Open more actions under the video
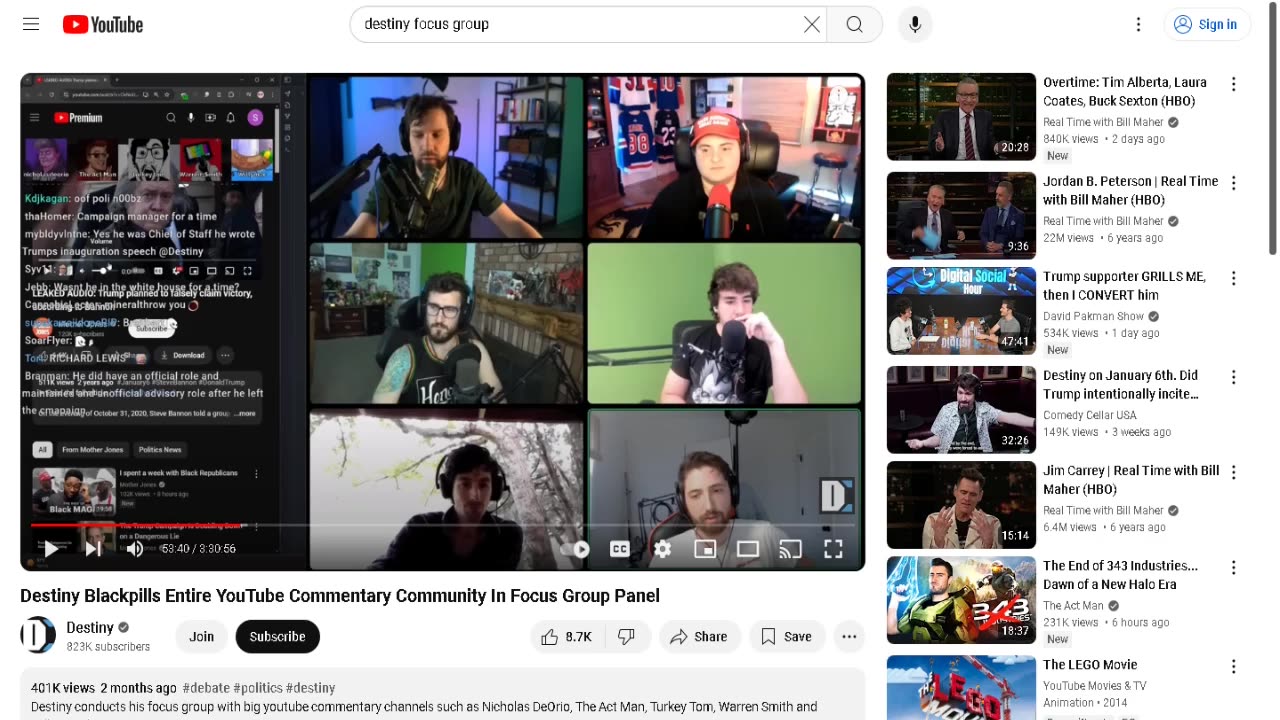Screen dimensions: 1280x720 pyautogui.click(x=849, y=637)
